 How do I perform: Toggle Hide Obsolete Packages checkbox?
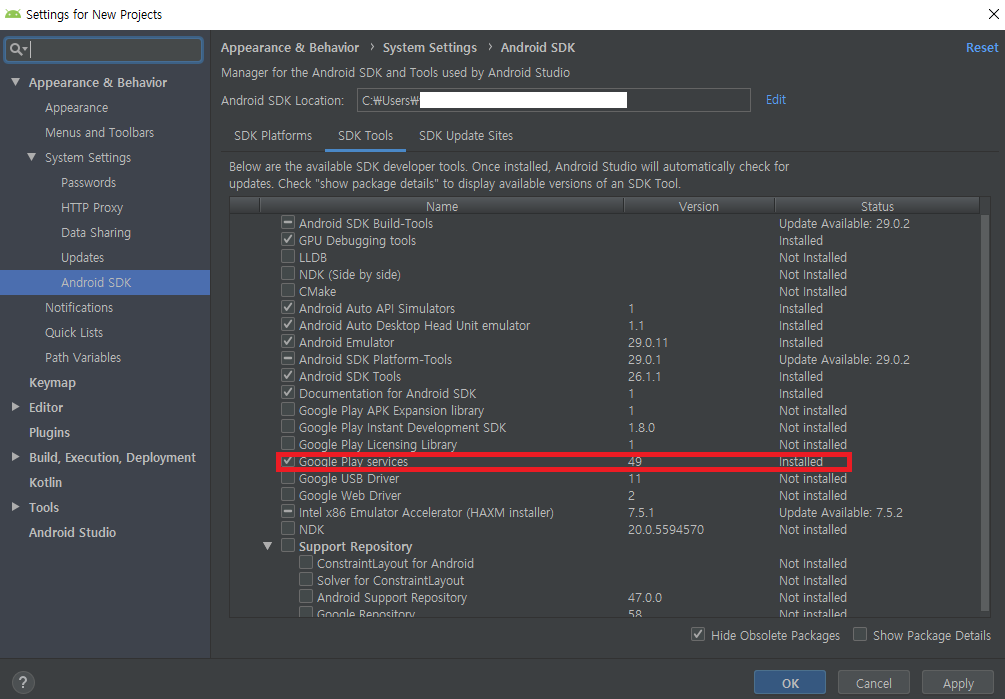698,634
